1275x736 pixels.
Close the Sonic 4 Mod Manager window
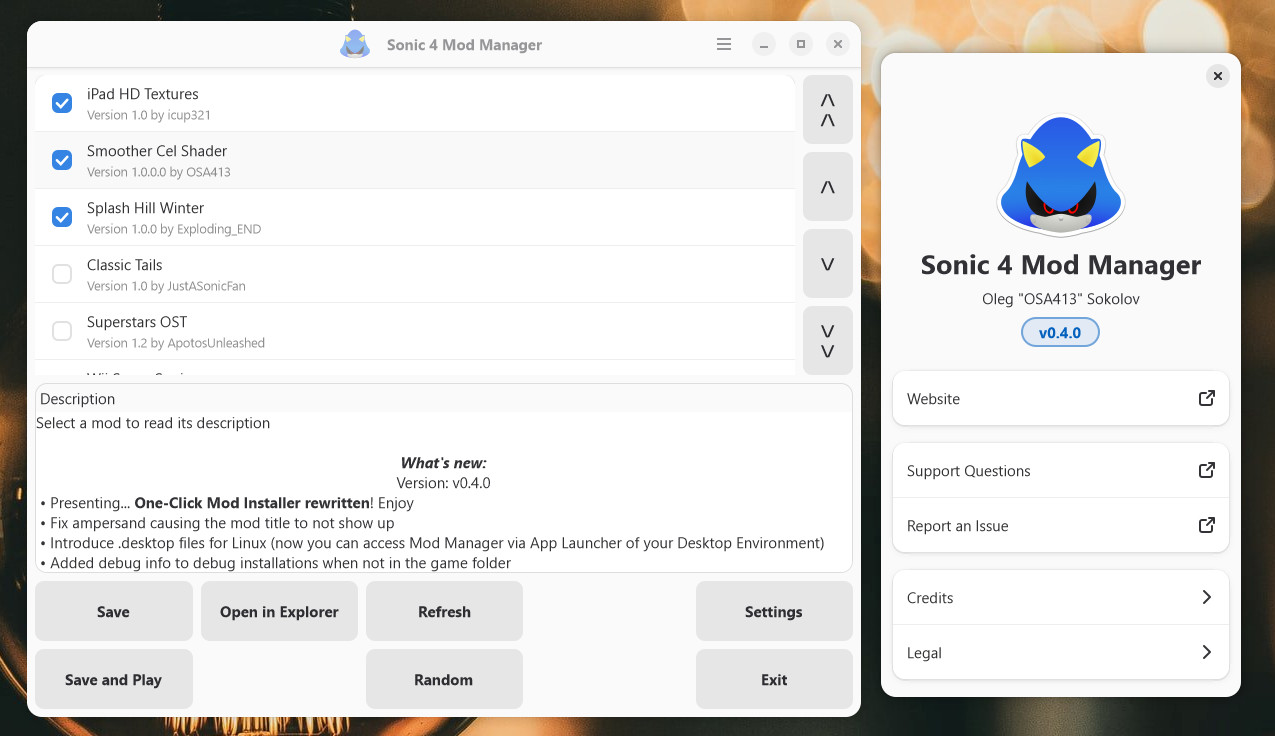(838, 44)
